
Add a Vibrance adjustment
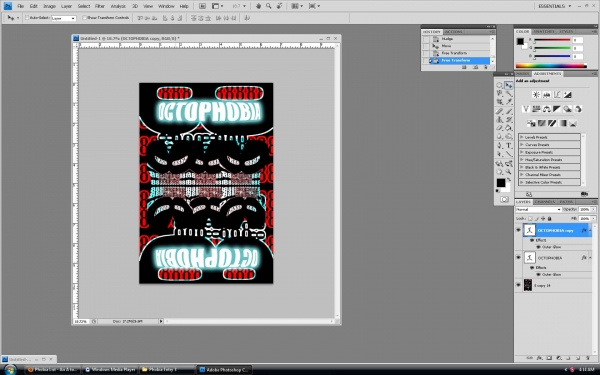(x=526, y=109)
